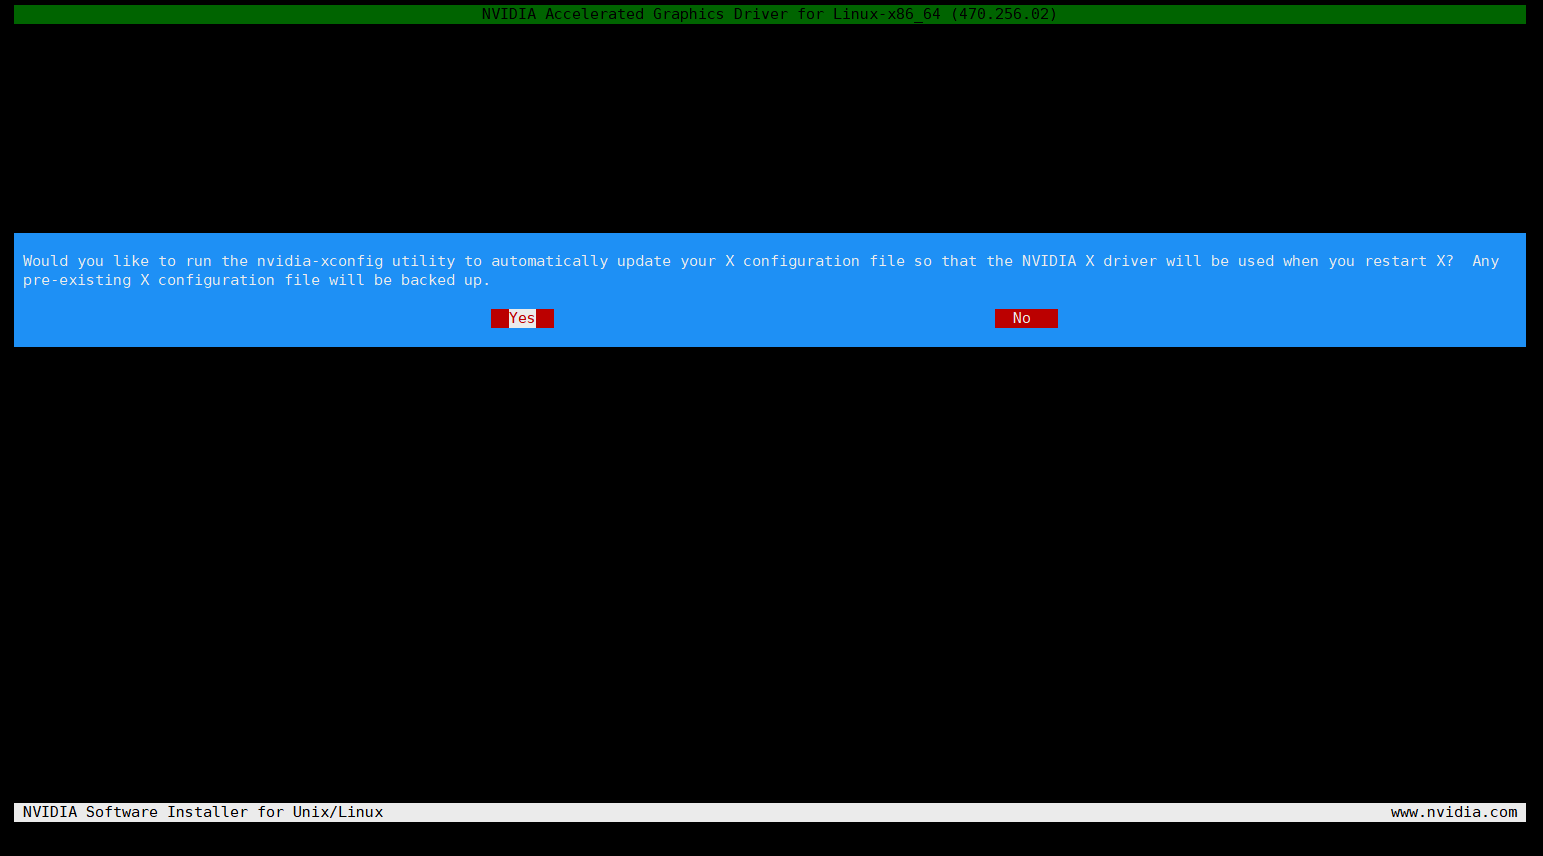Viewport: 1543px width, 856px height.
Task: Select the Yes button
Action: click(522, 318)
